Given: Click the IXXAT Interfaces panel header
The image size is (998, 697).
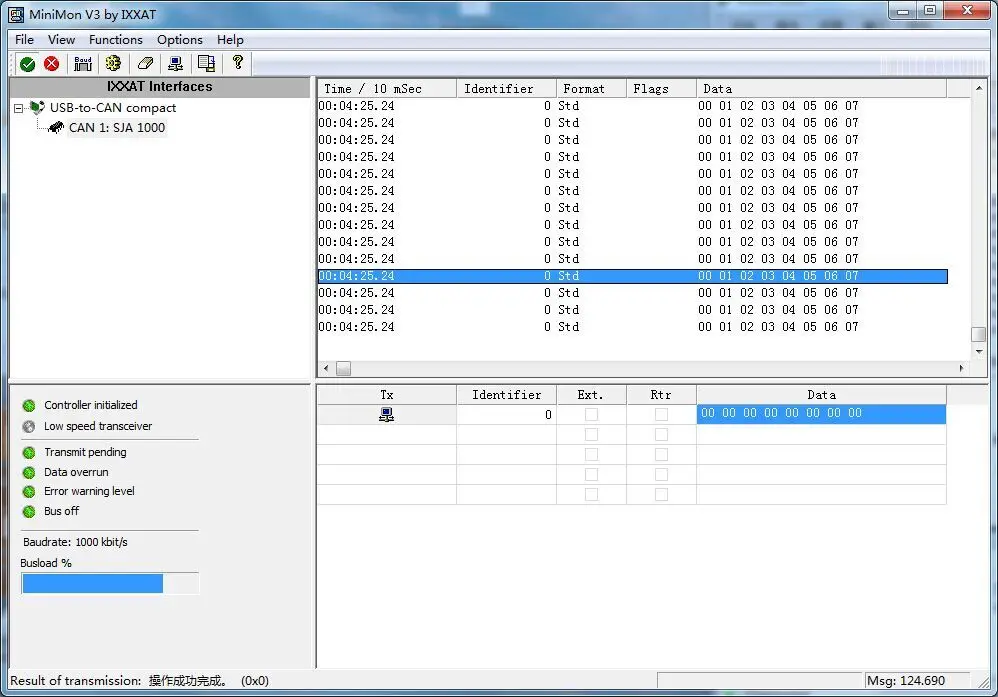Looking at the screenshot, I should [x=160, y=87].
